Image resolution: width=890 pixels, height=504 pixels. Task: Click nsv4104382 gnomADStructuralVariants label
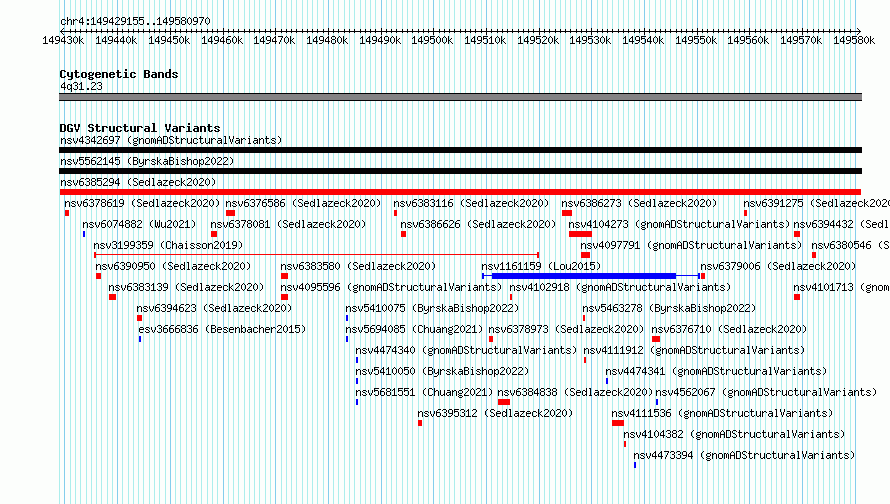tap(734, 434)
